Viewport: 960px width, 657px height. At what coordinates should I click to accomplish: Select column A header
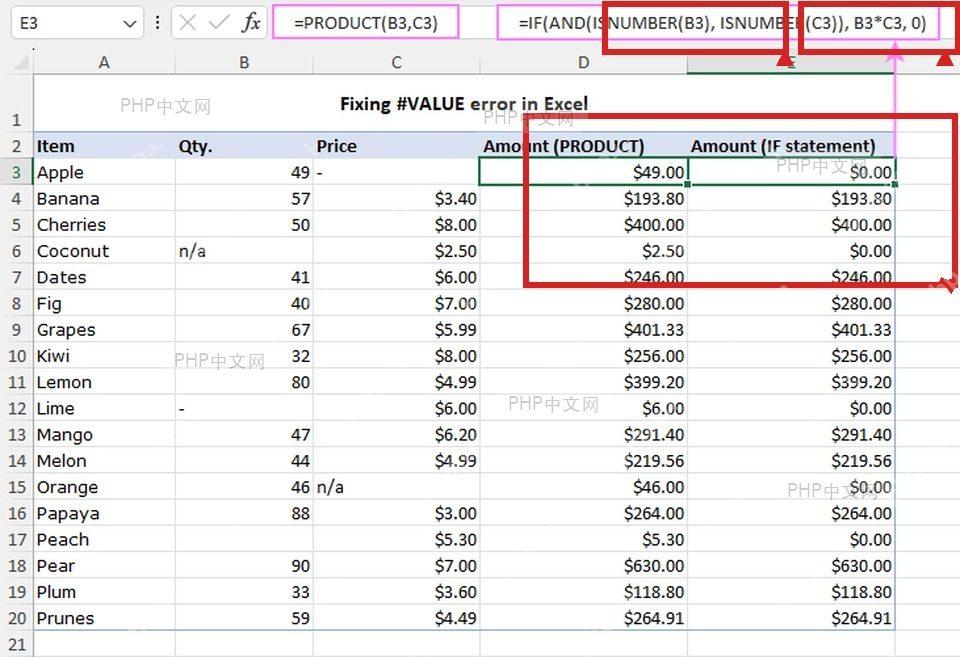104,62
